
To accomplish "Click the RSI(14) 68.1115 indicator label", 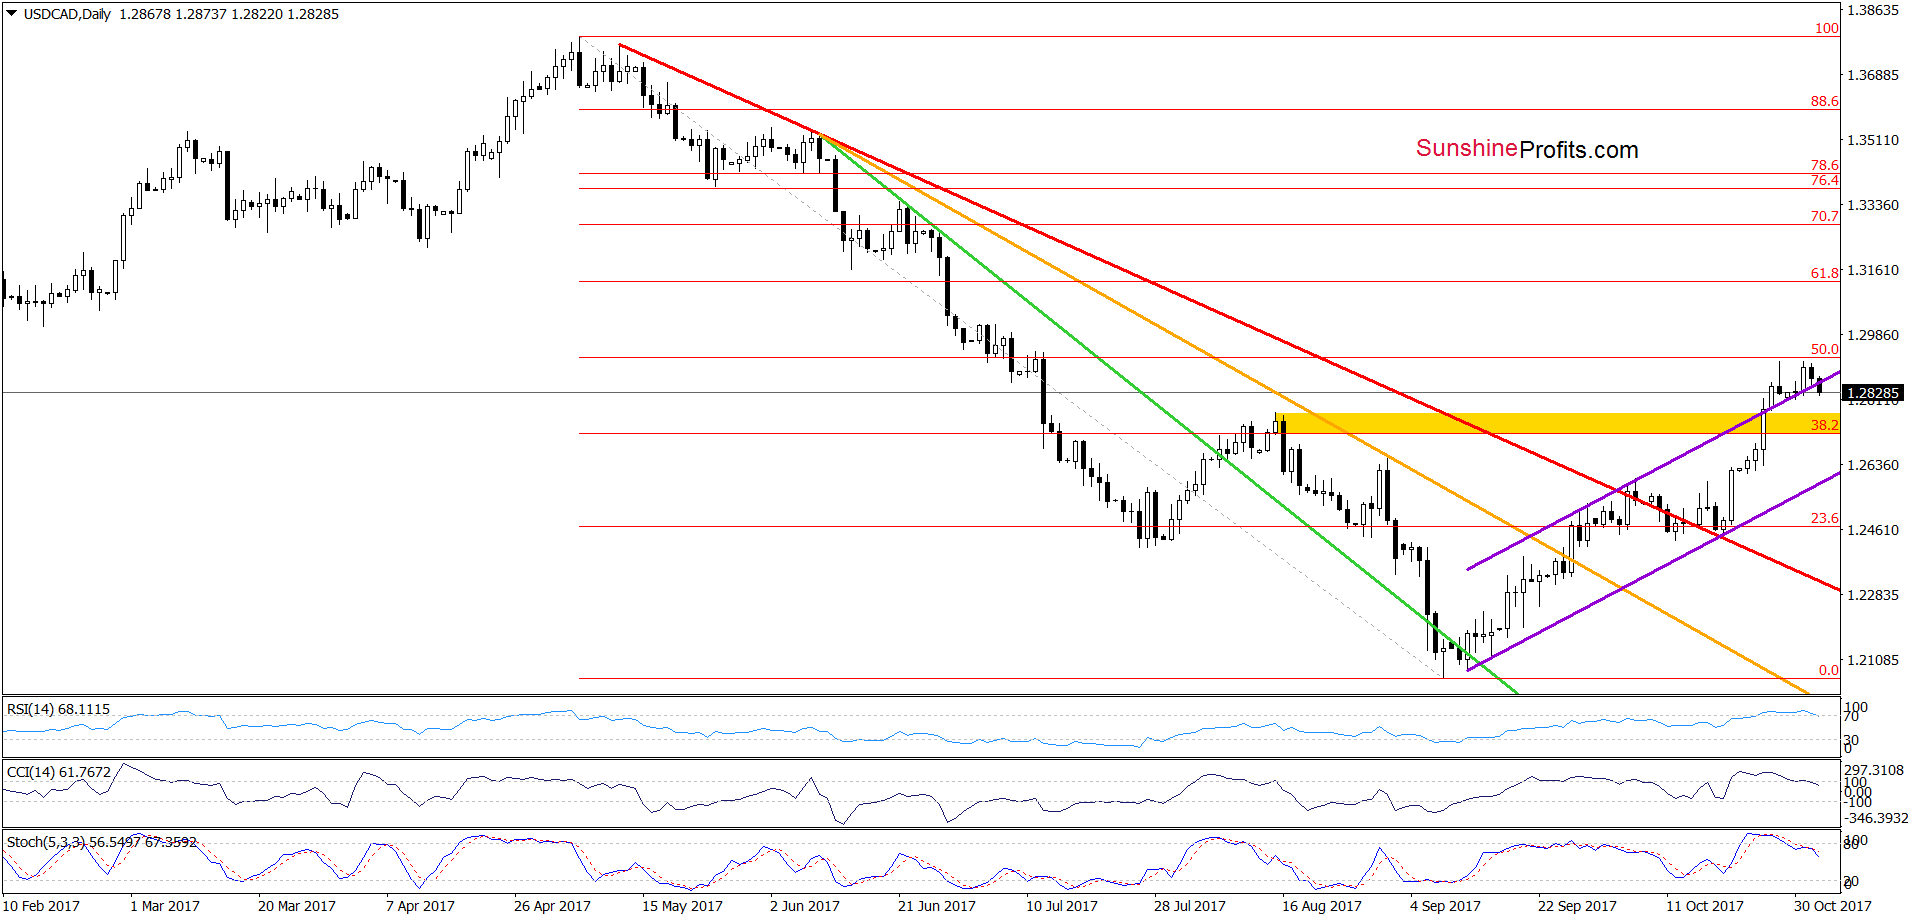I will coord(58,709).
